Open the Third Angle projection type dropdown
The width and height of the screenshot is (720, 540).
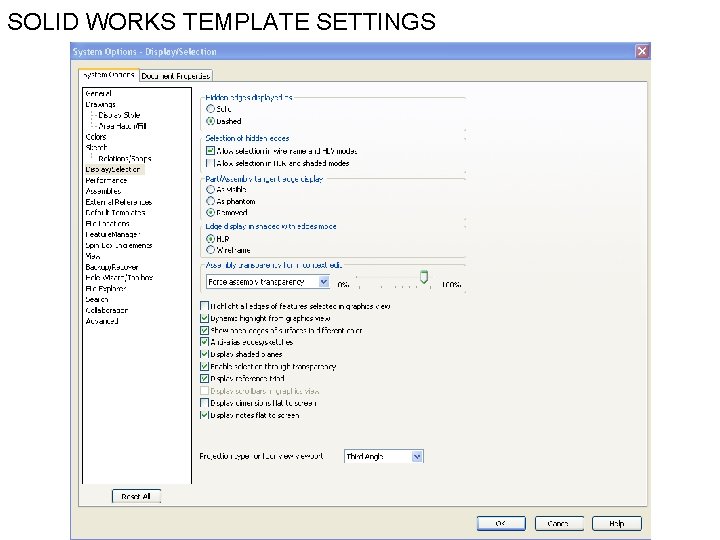coord(383,456)
